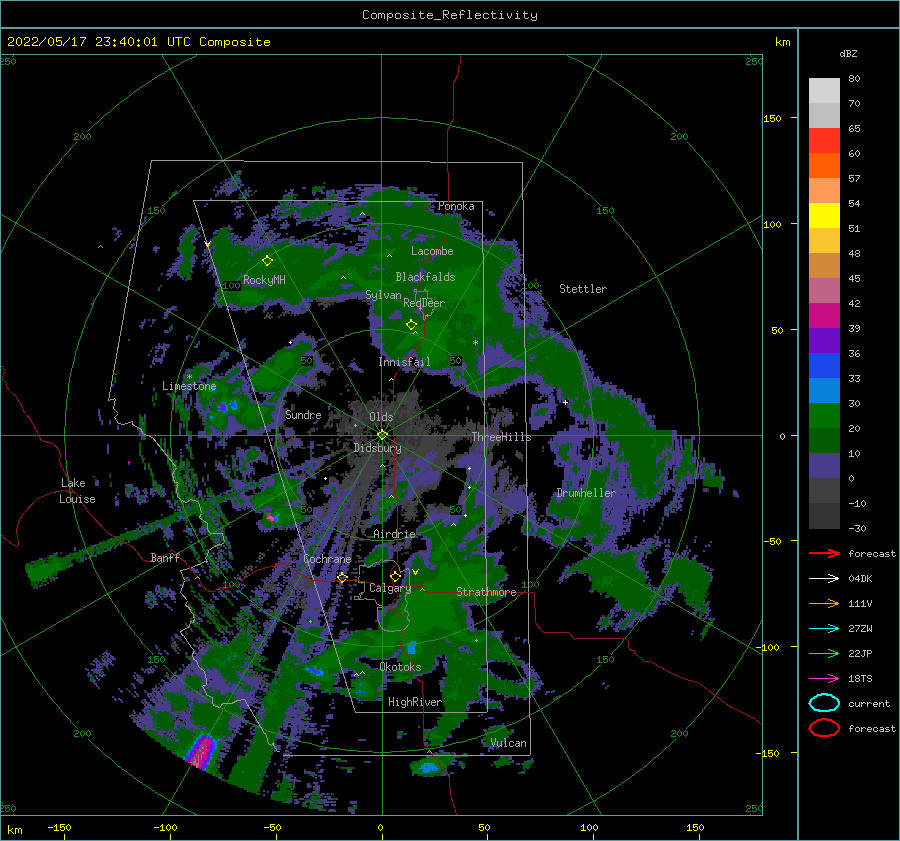Click the HighRiver town label

(x=415, y=702)
